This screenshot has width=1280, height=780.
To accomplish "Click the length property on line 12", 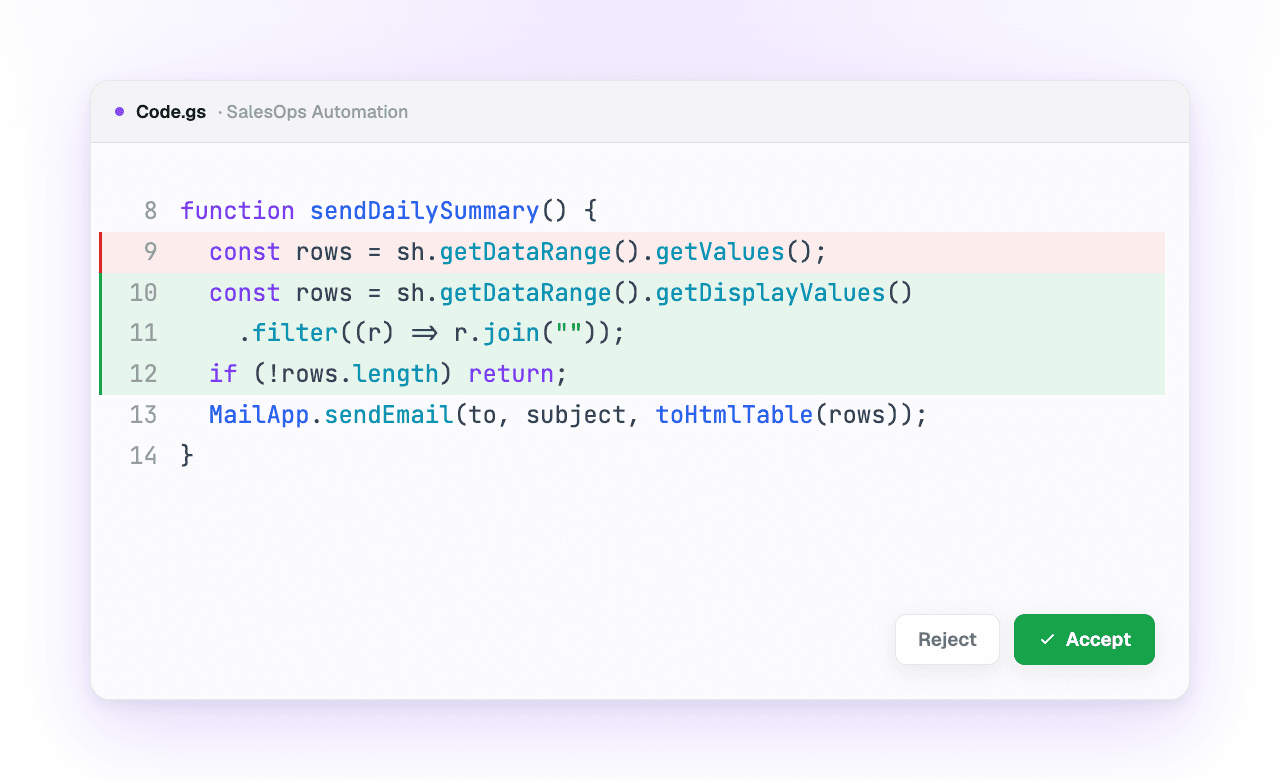I will (x=396, y=374).
